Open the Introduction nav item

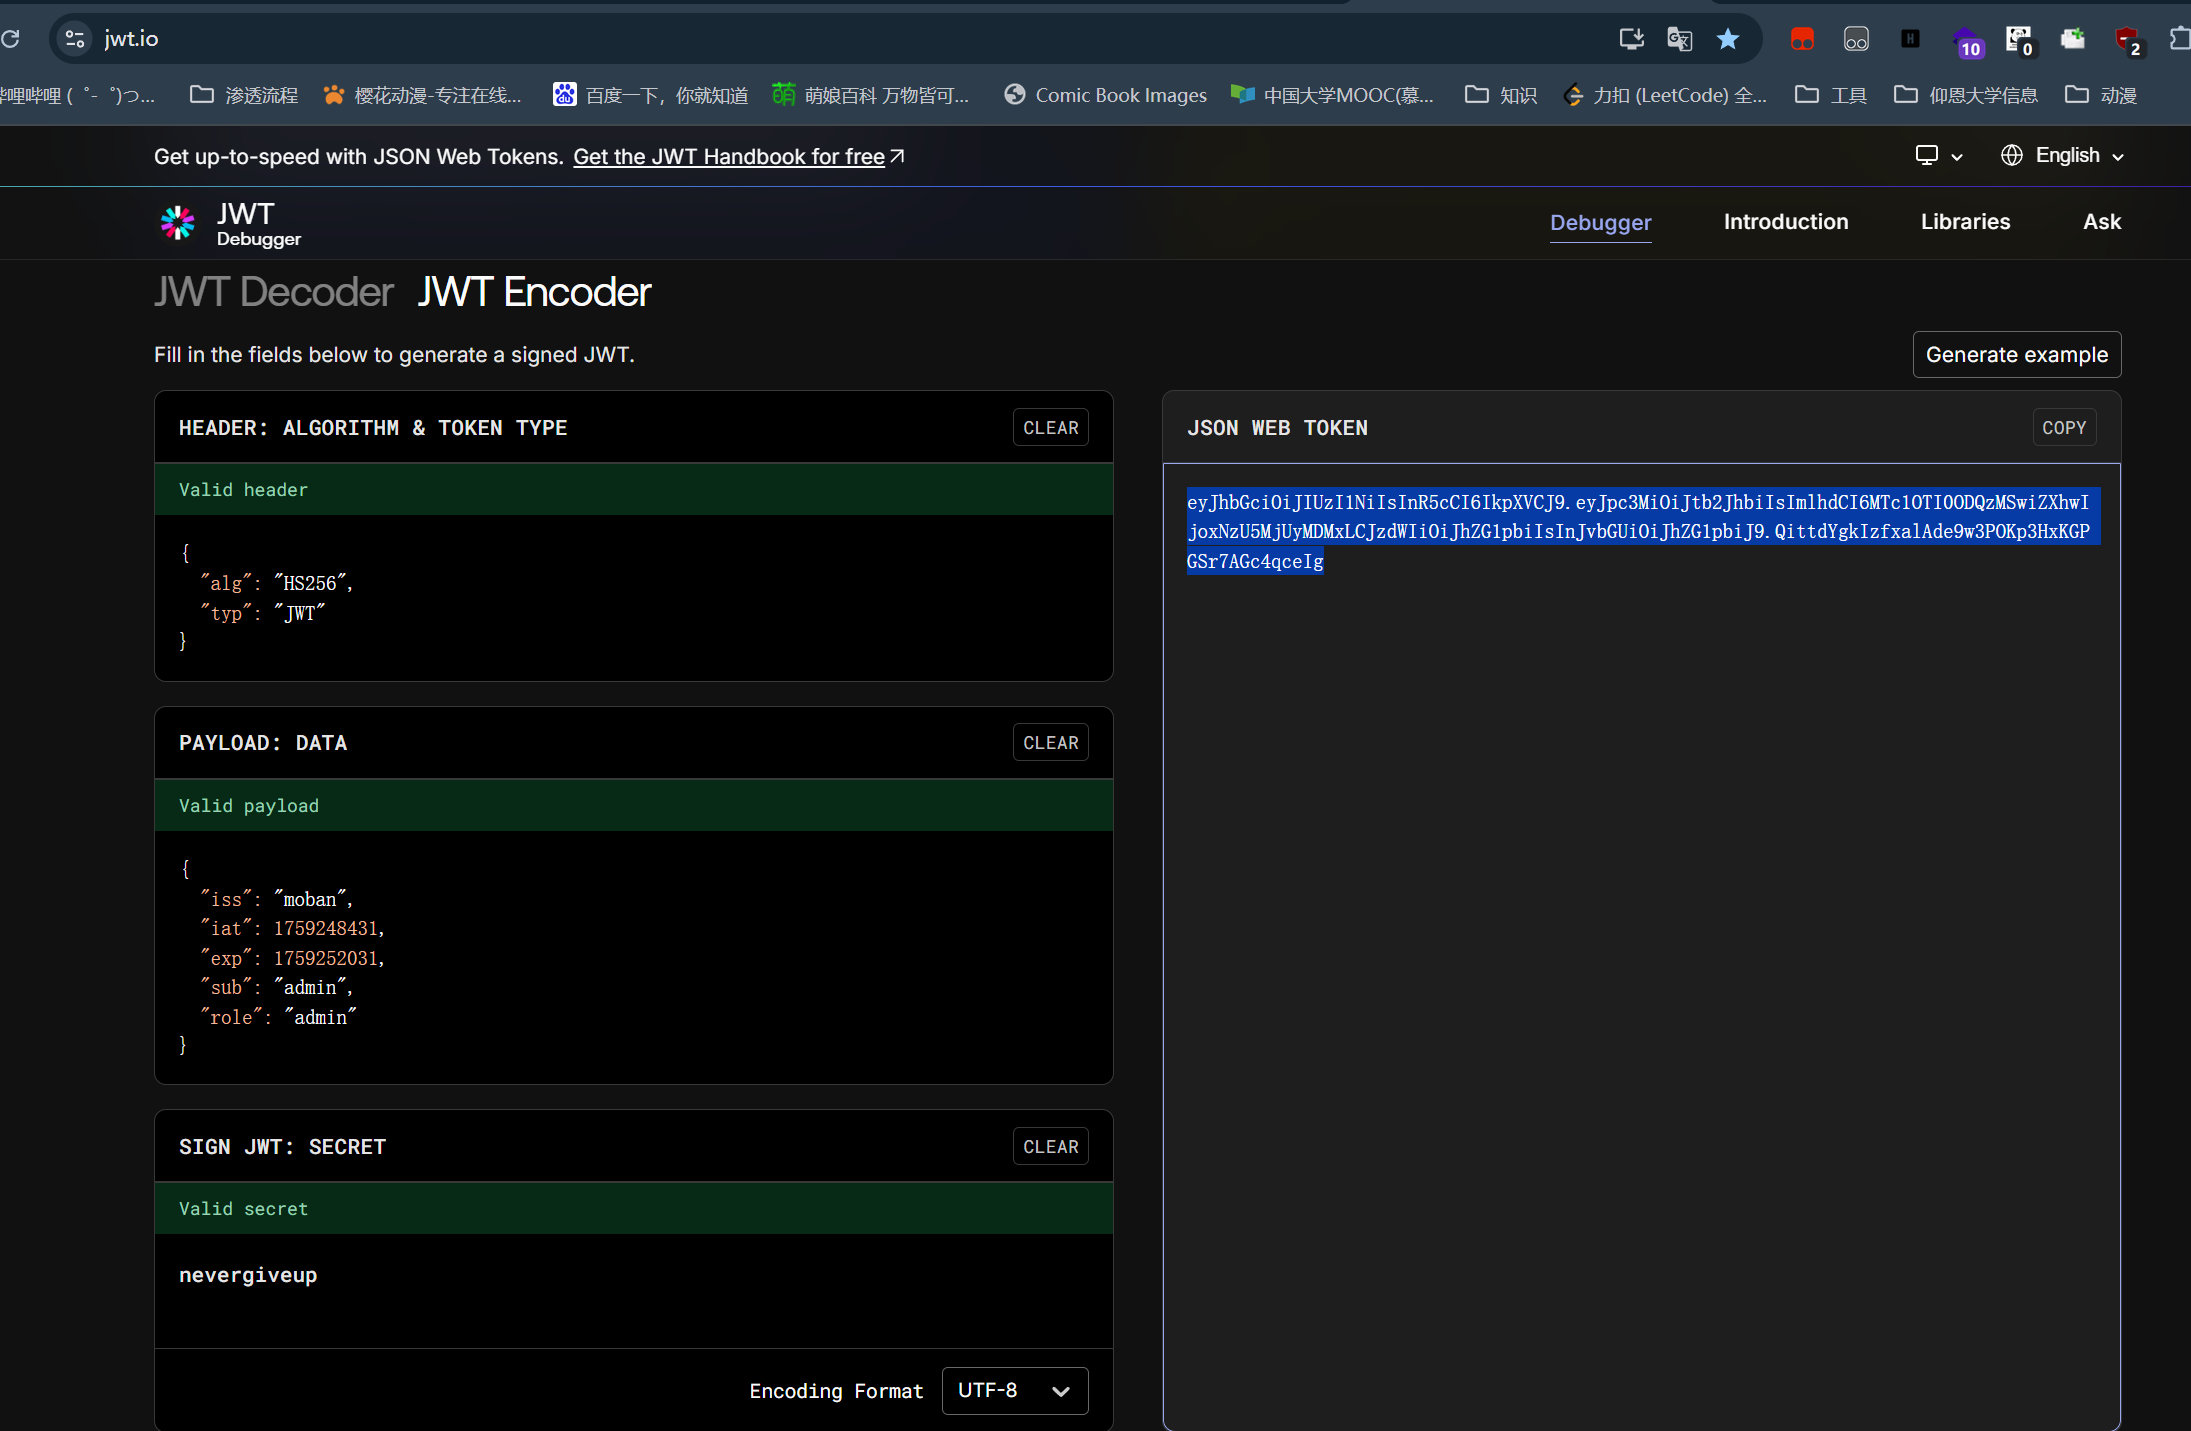[x=1785, y=222]
